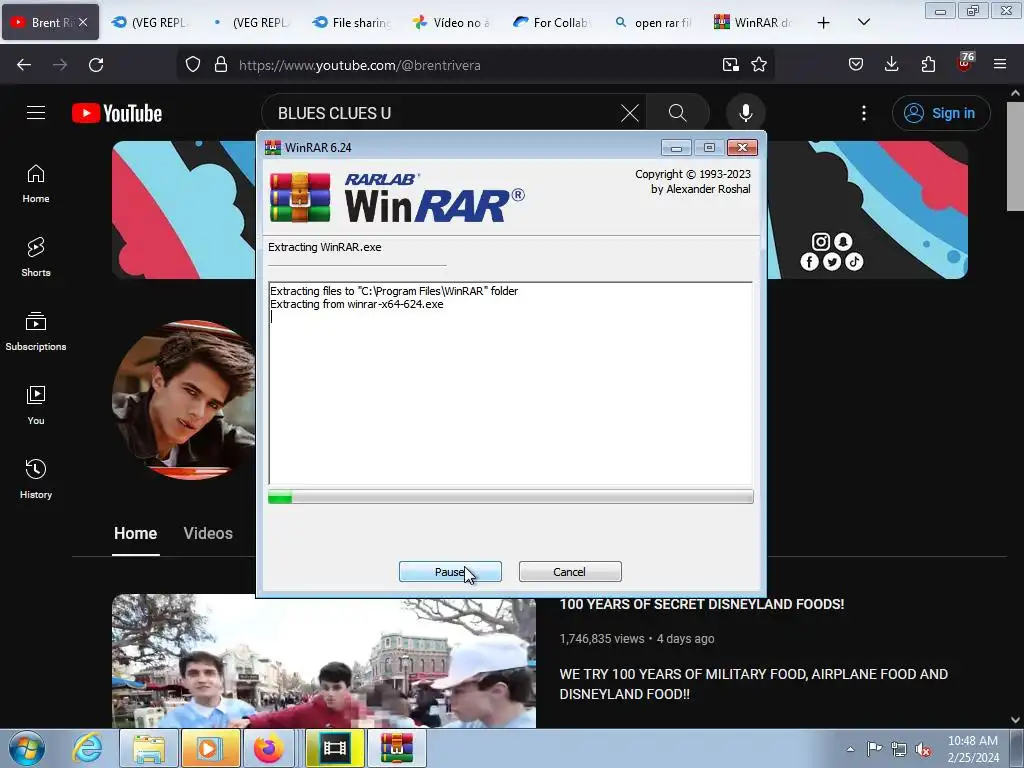Show hidden system tray icons
Screen dimensions: 1024x768
pos(850,749)
